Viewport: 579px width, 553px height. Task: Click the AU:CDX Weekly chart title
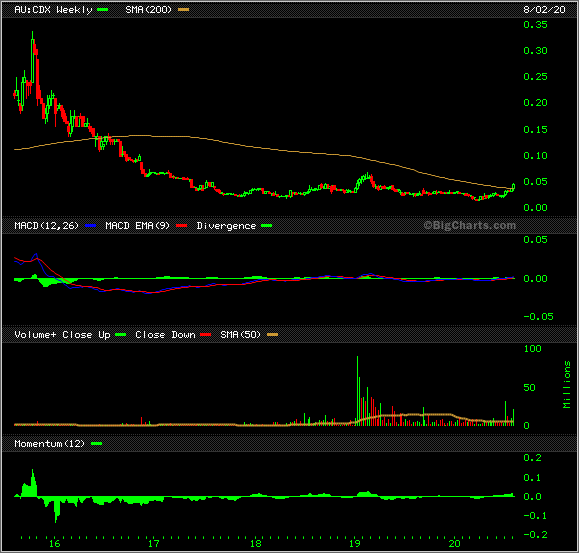[53, 10]
